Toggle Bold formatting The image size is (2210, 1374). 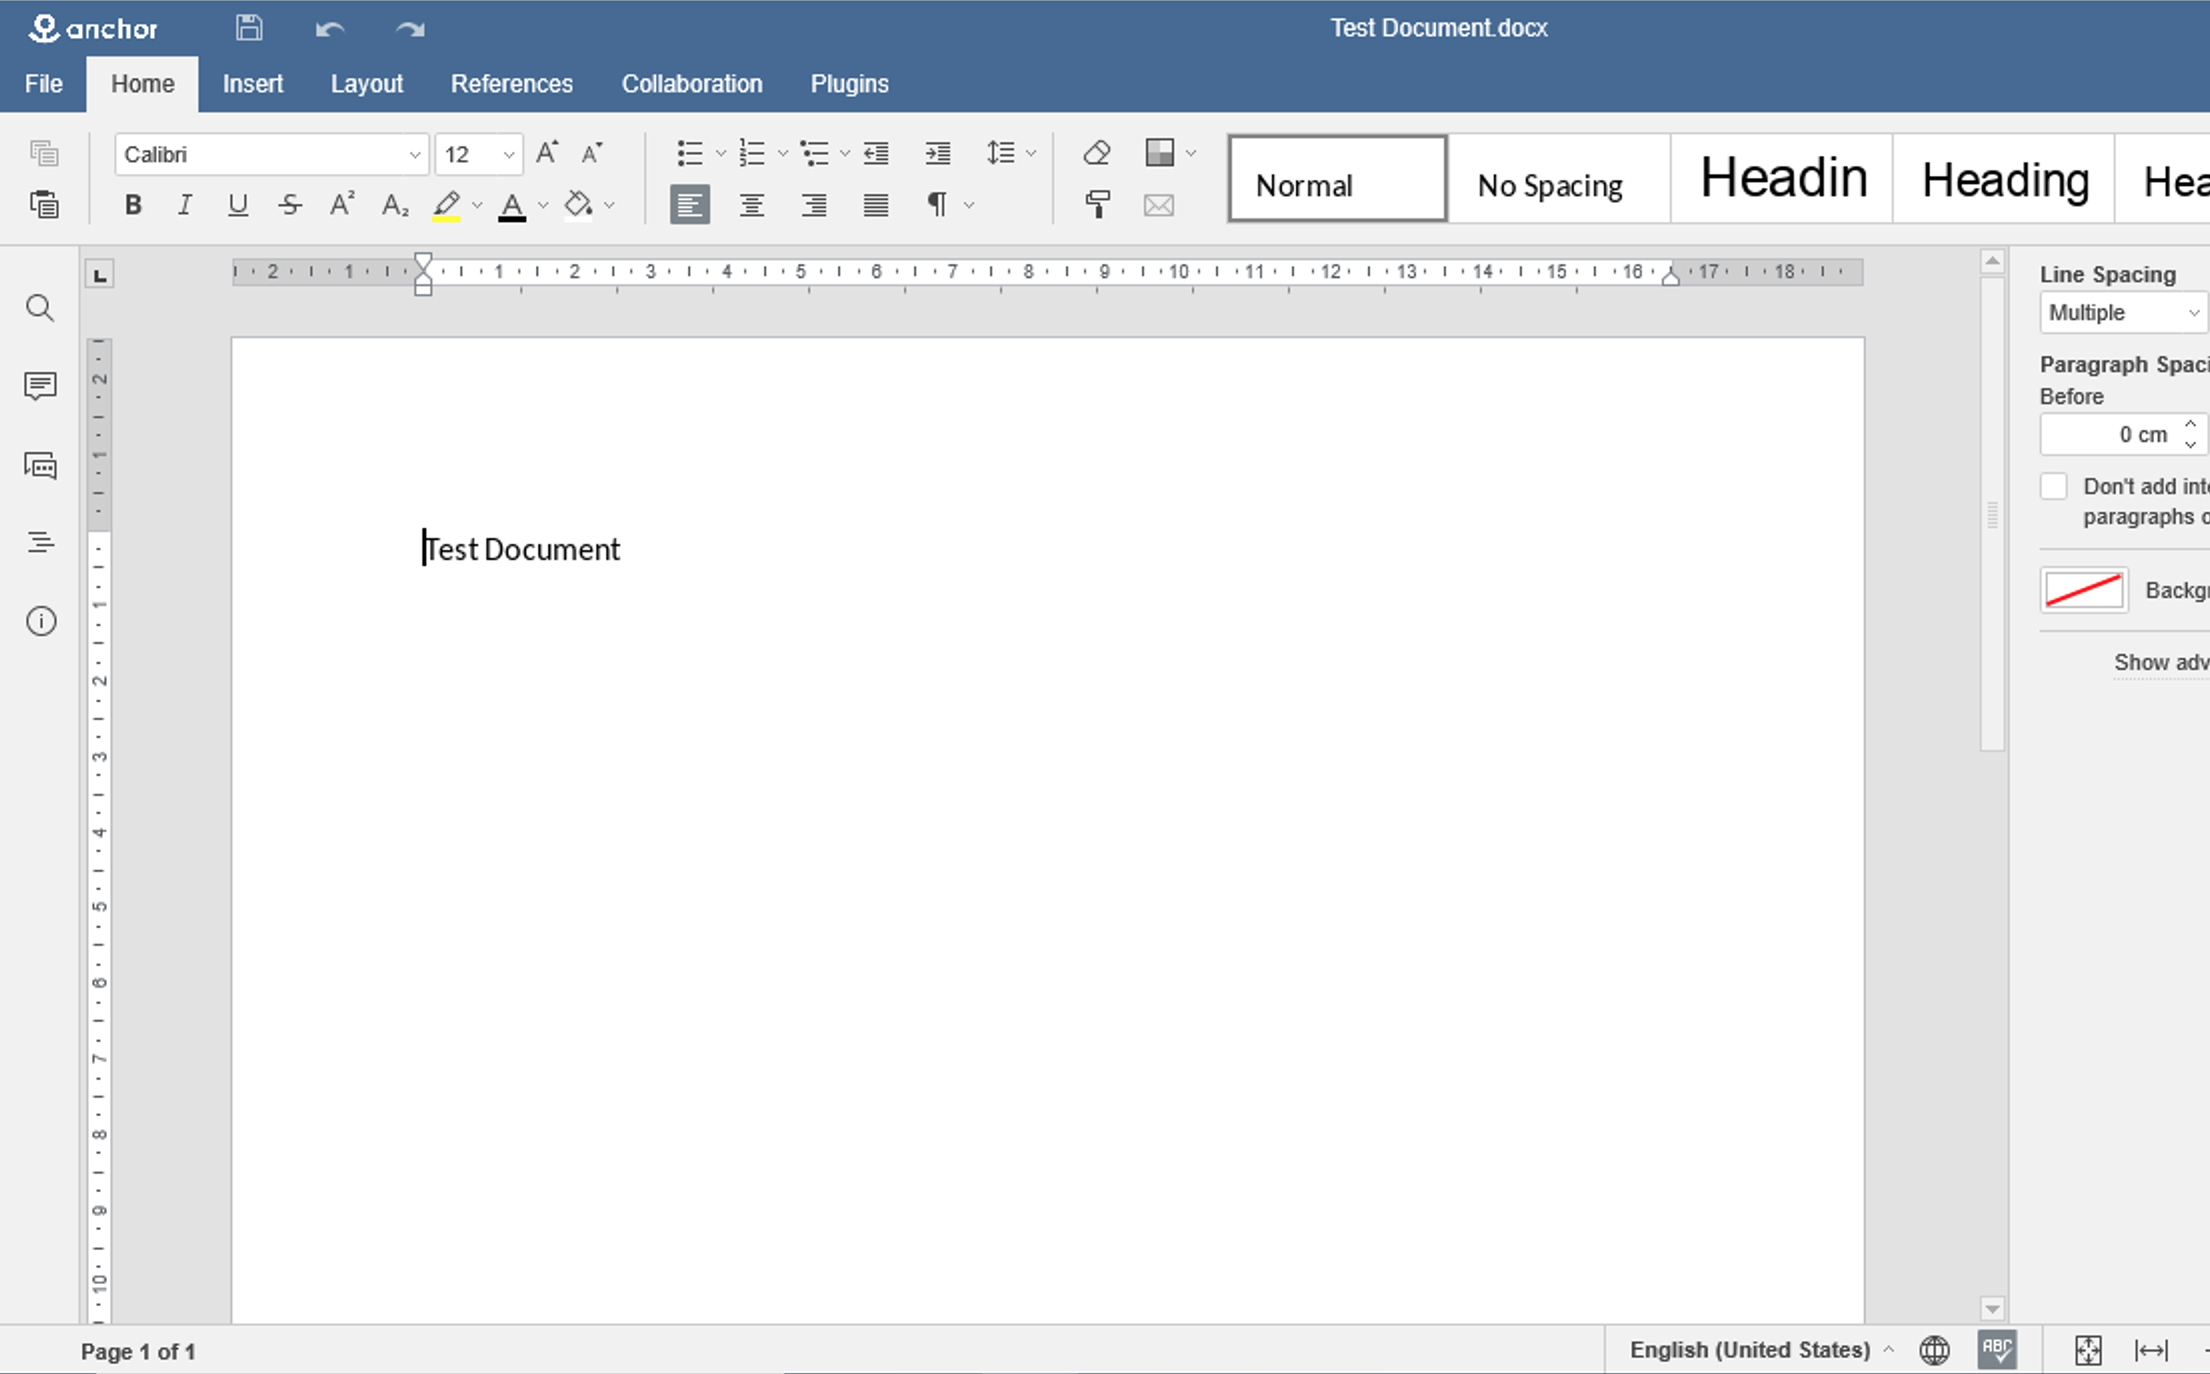coord(133,205)
